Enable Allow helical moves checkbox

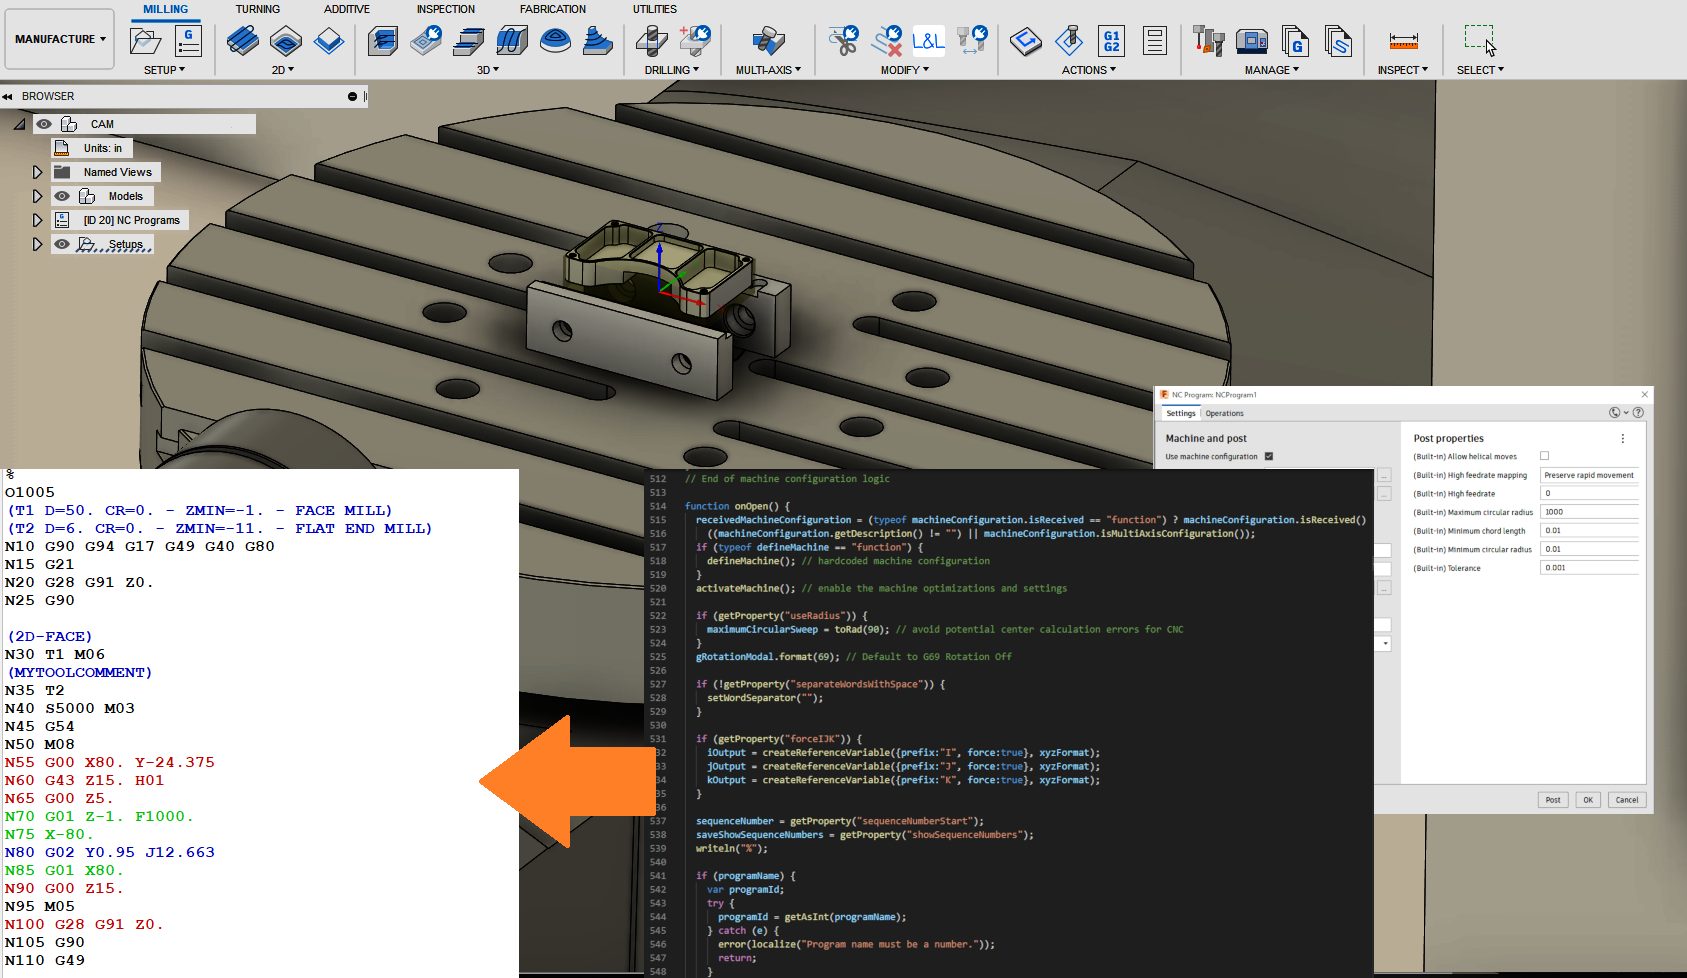(1544, 456)
